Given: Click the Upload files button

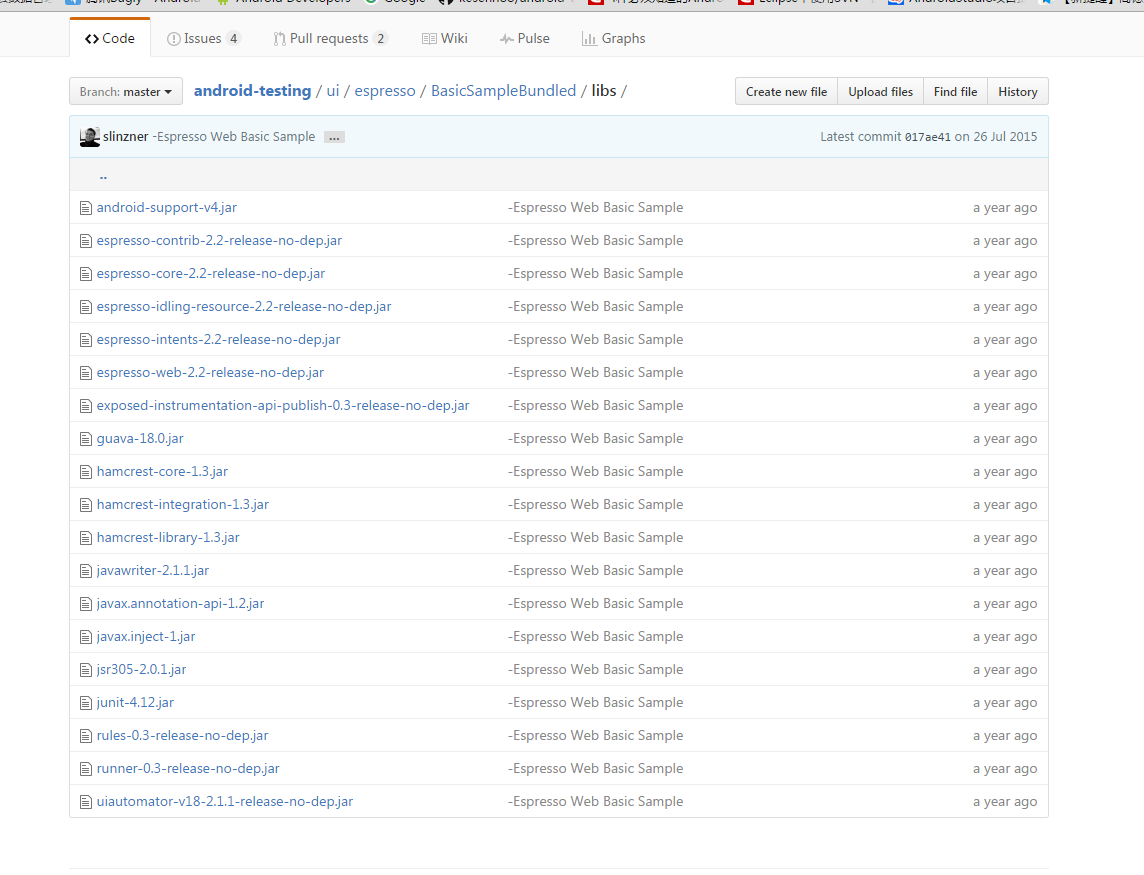Looking at the screenshot, I should 880,92.
